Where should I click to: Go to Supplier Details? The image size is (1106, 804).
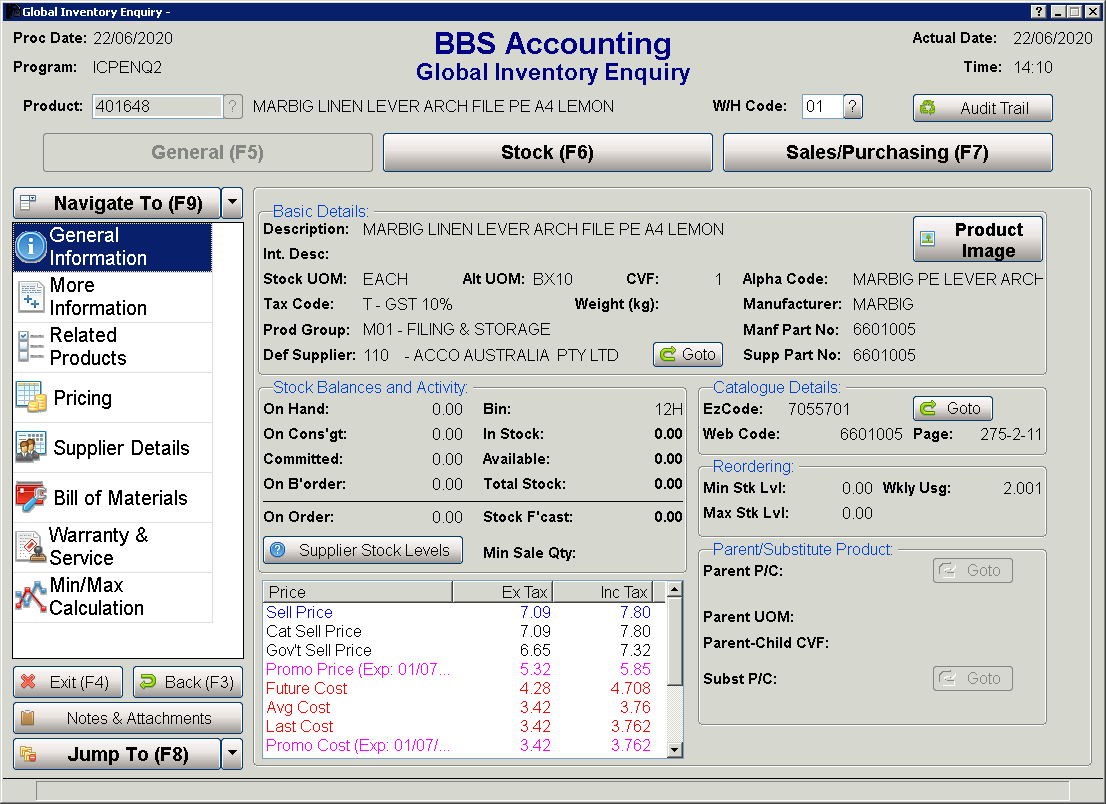tap(112, 448)
